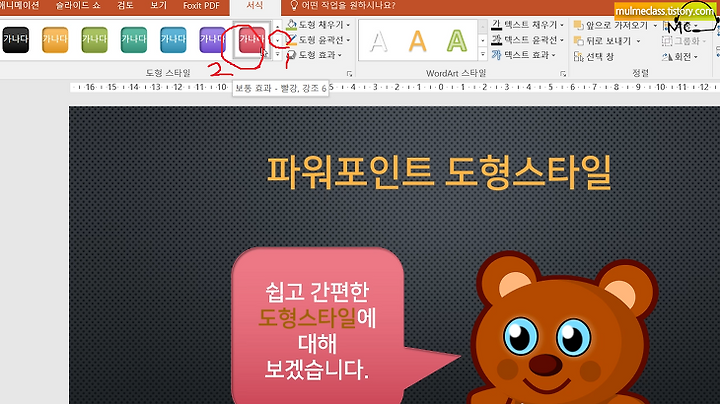Click the 텍스트 채우기 icon
The height and width of the screenshot is (404, 720).
pos(496,24)
